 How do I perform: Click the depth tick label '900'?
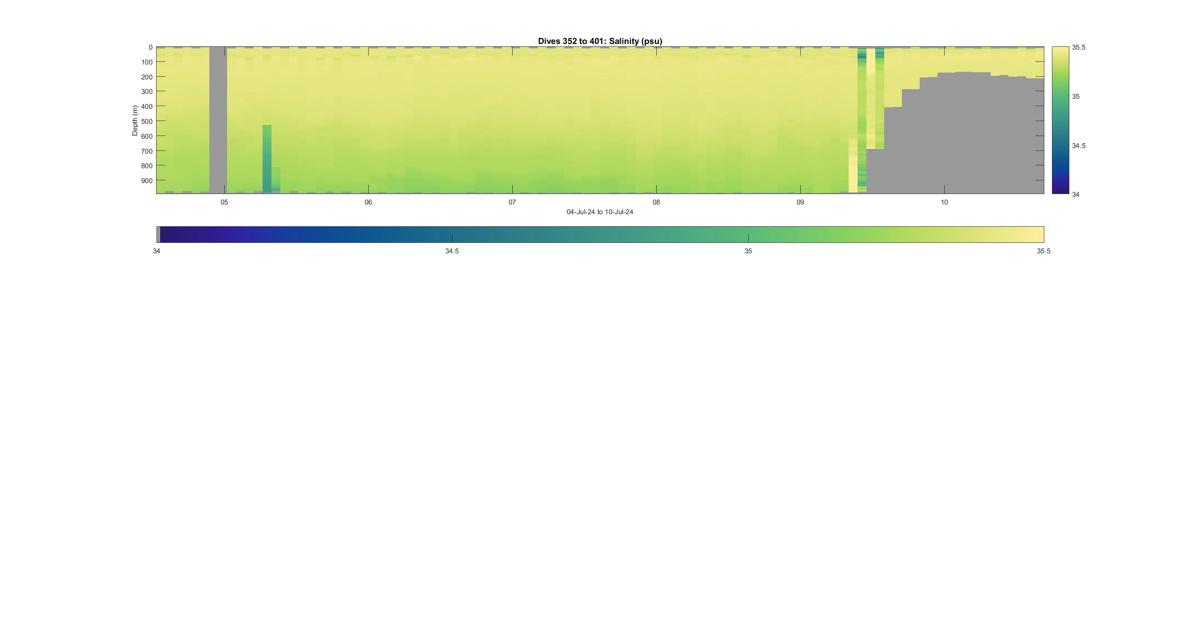pyautogui.click(x=146, y=181)
